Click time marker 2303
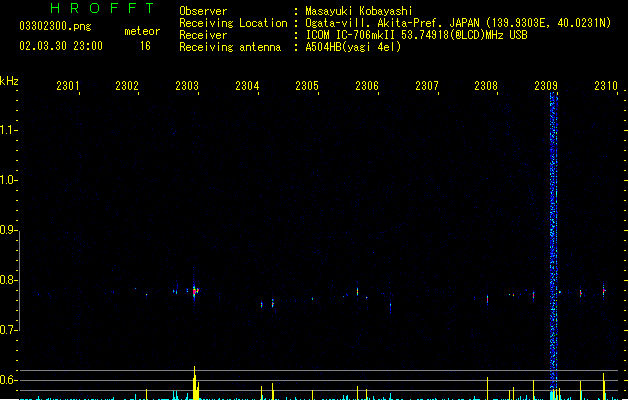The height and width of the screenshot is (400, 629). [187, 86]
